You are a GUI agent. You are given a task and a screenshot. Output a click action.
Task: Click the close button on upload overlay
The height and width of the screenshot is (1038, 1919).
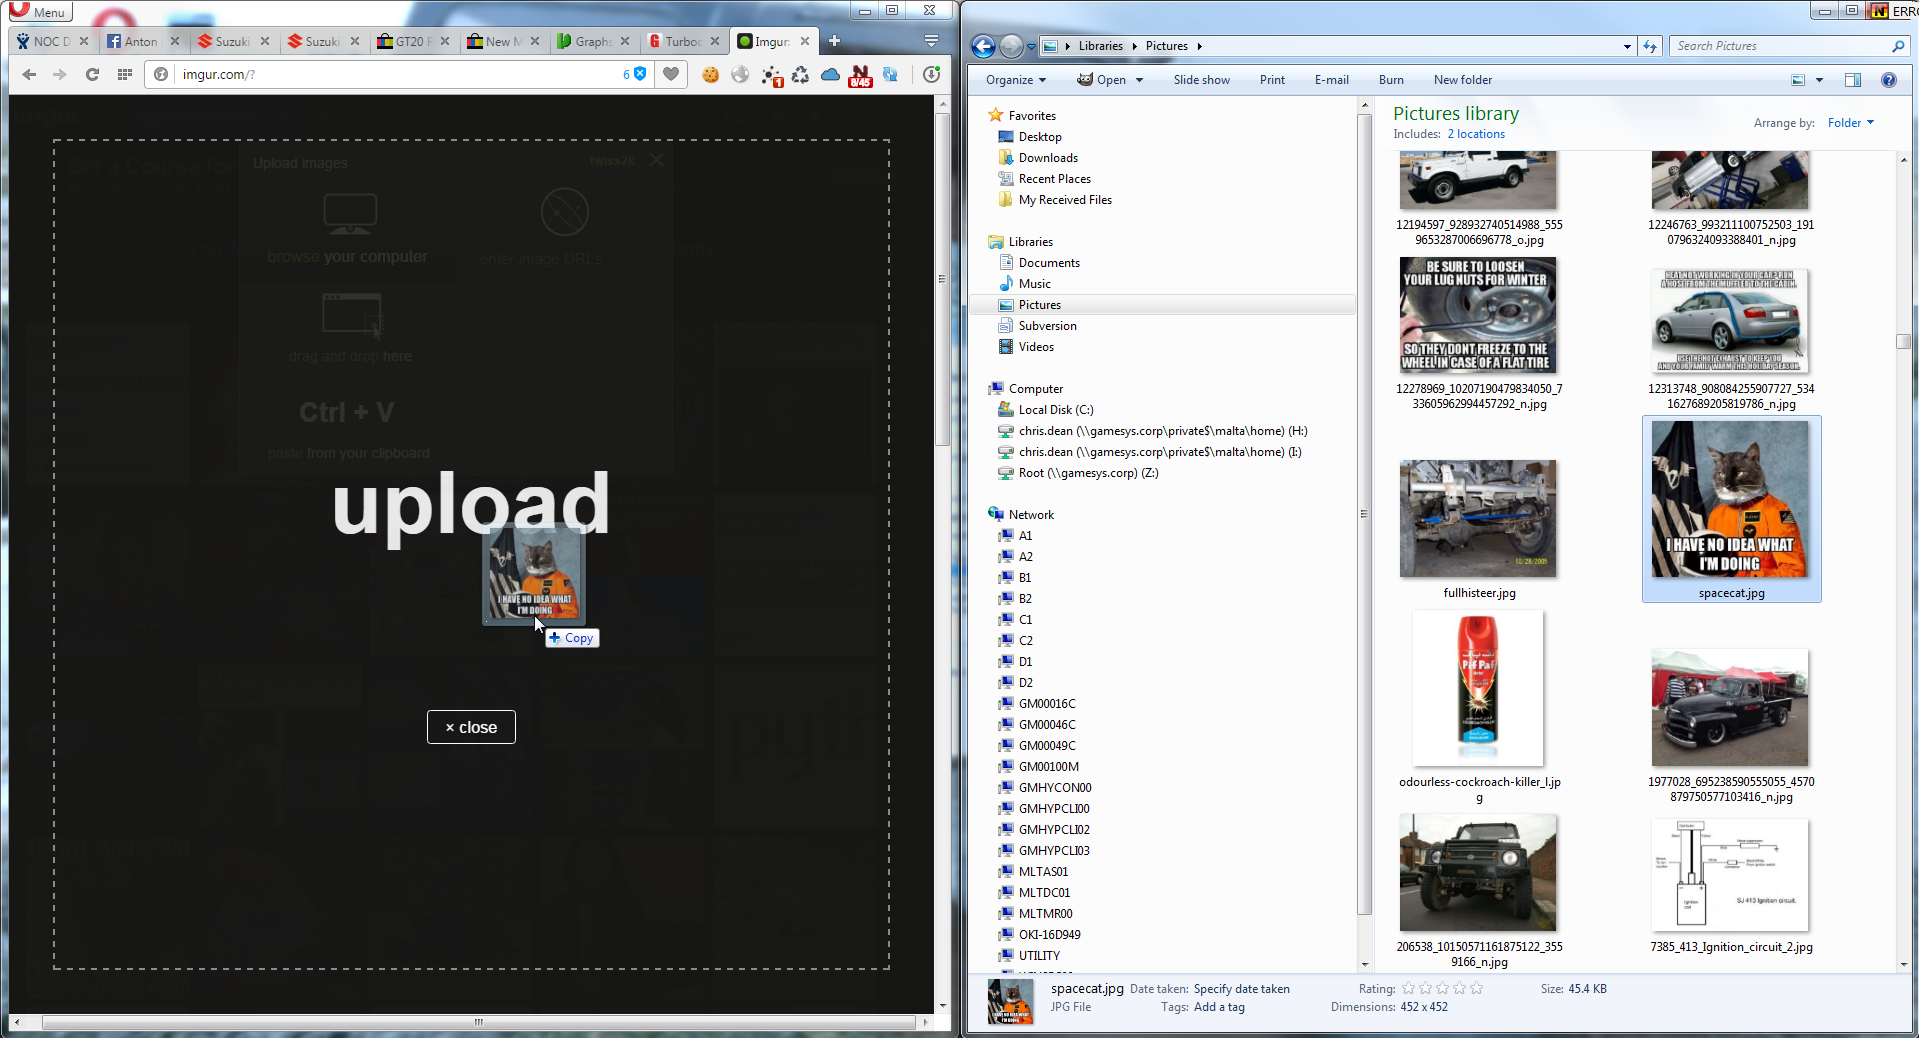(471, 727)
